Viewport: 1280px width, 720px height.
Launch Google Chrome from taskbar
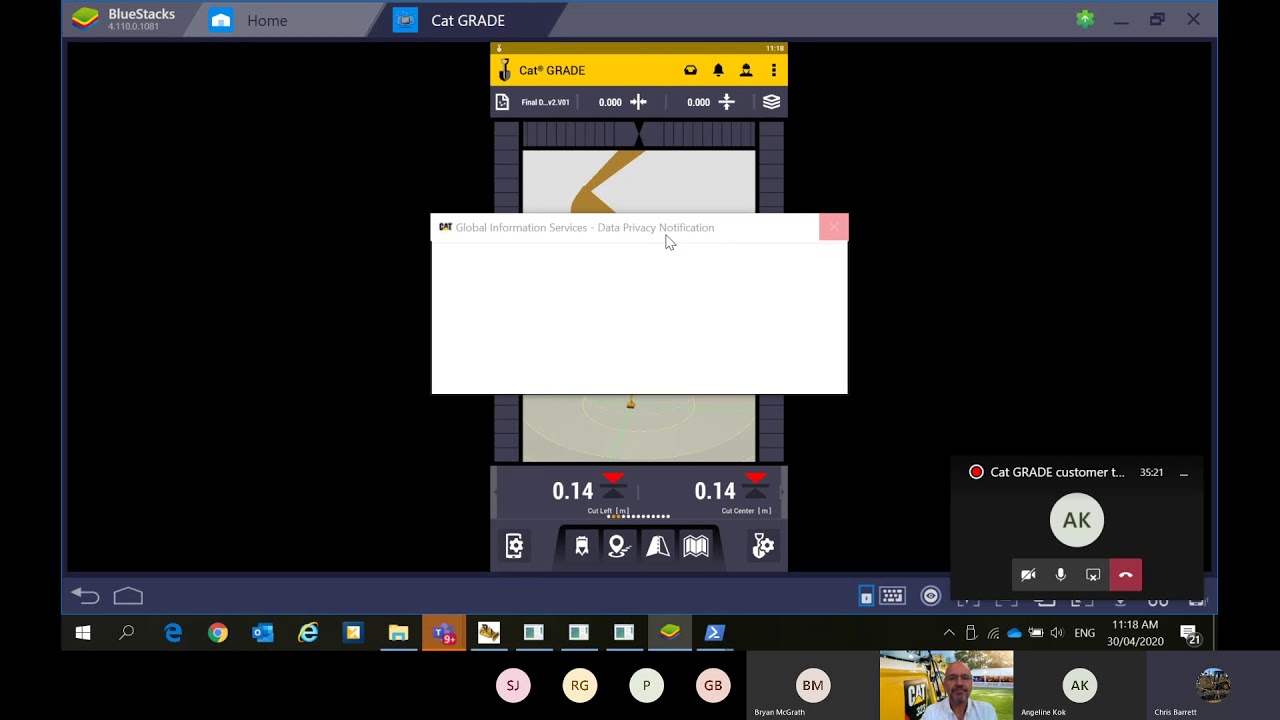[218, 633]
